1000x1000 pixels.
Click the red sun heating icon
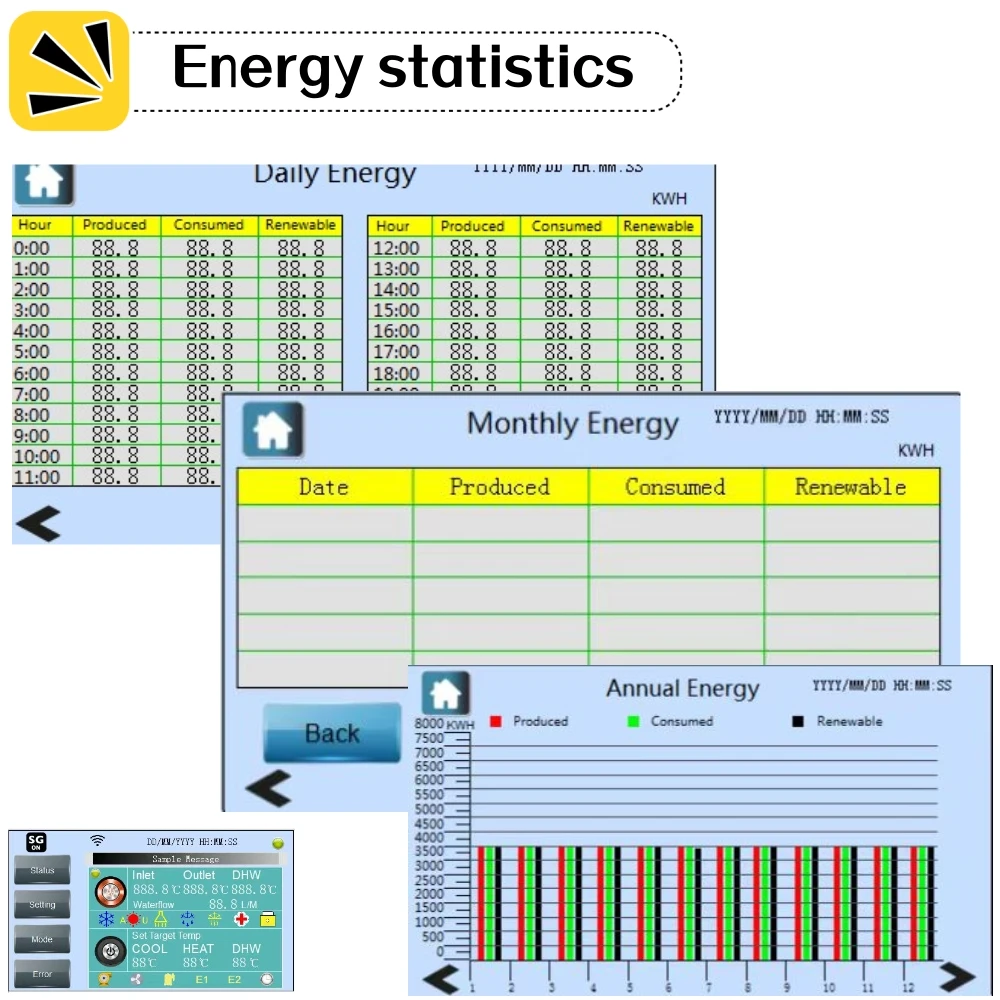pos(133,919)
